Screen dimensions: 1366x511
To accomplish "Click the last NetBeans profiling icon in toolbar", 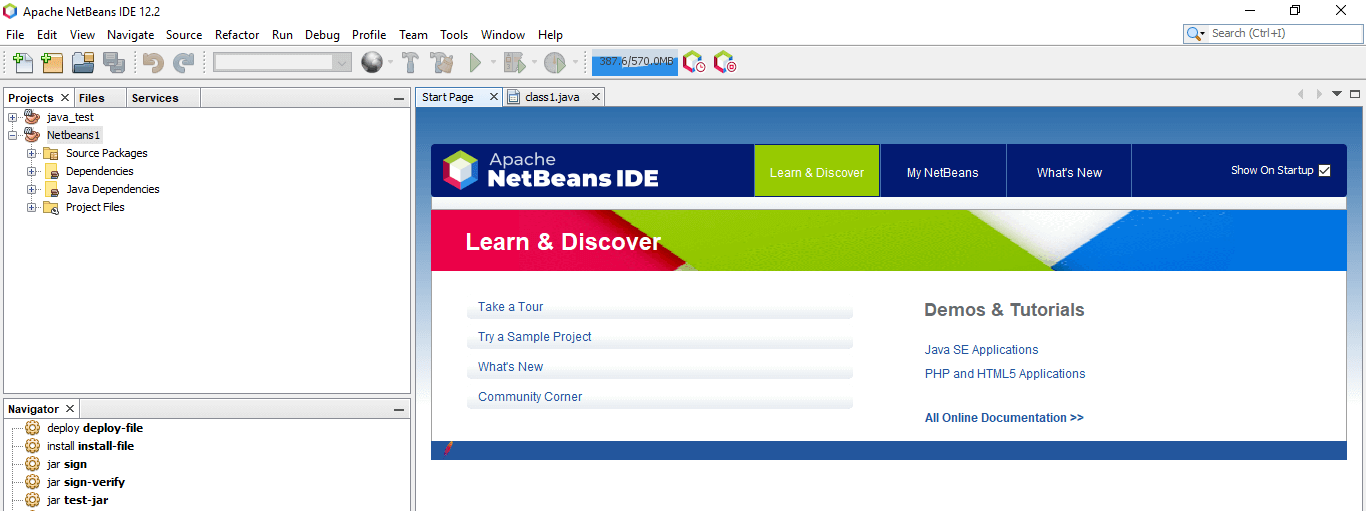I will coord(725,63).
